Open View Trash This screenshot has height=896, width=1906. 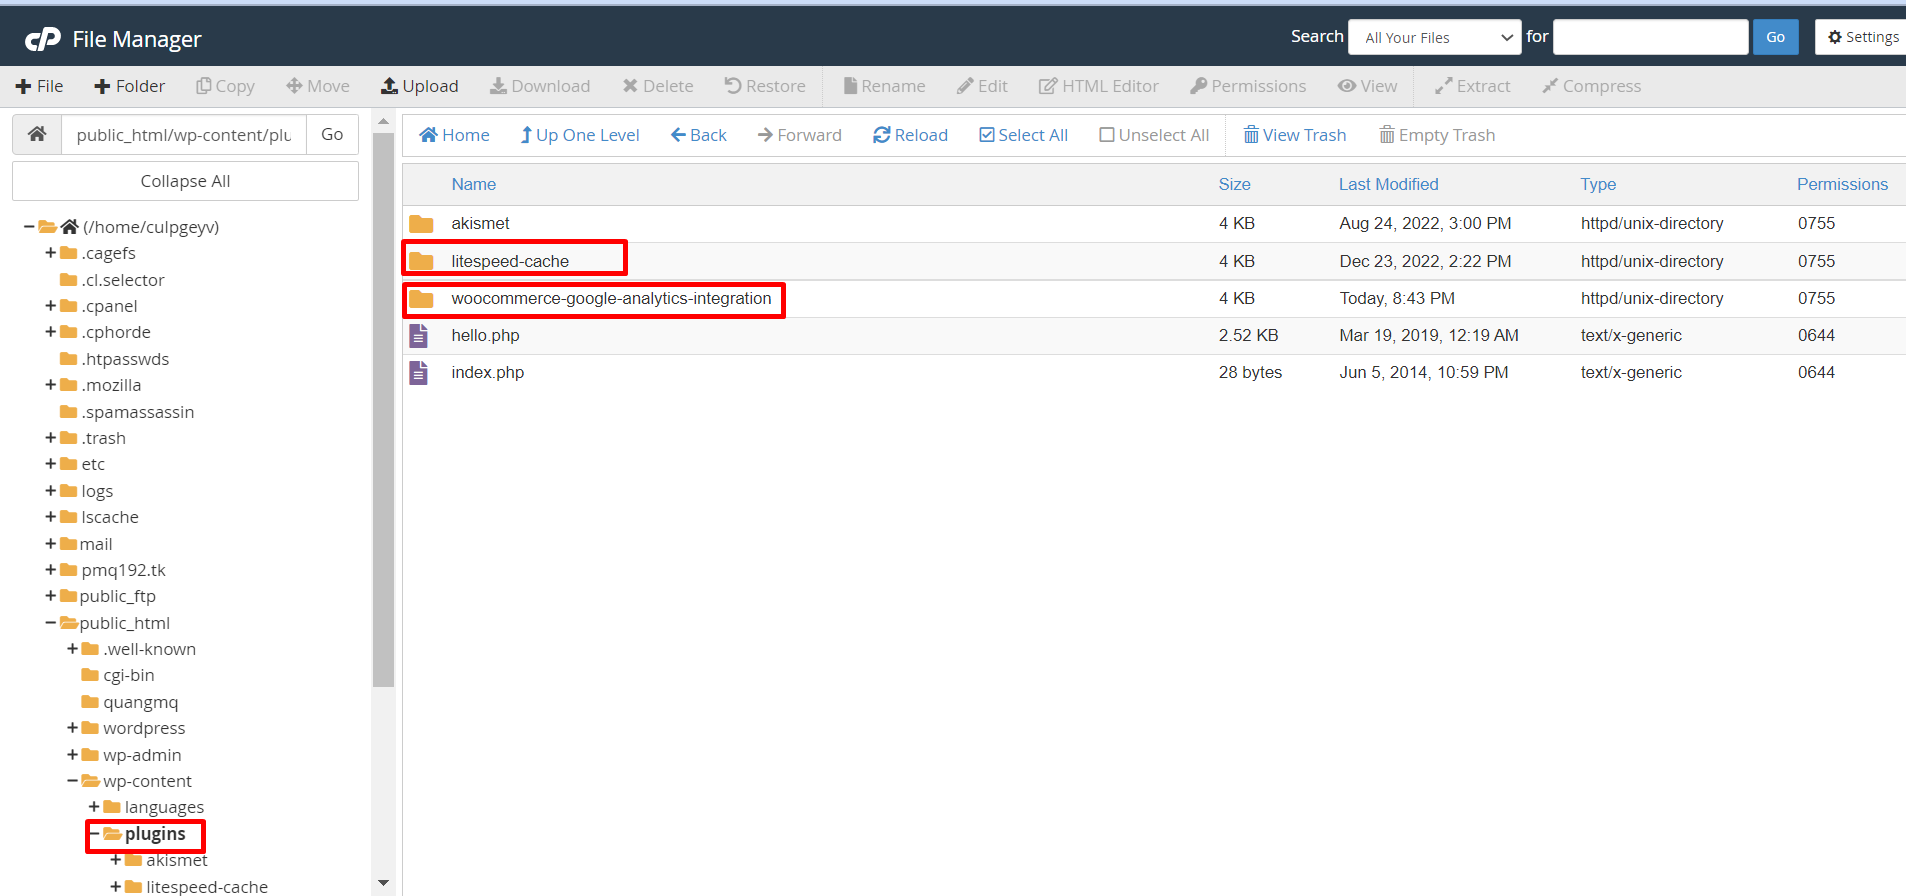coord(1294,135)
